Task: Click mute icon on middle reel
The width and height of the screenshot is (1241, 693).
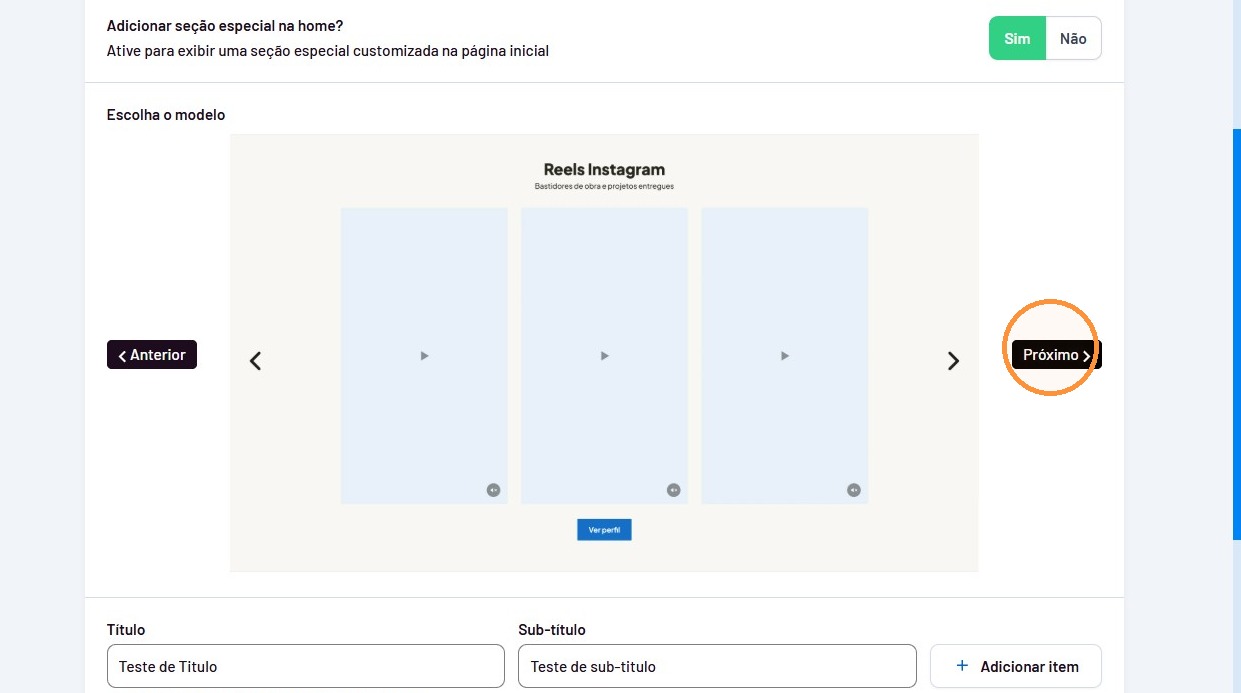Action: point(673,490)
